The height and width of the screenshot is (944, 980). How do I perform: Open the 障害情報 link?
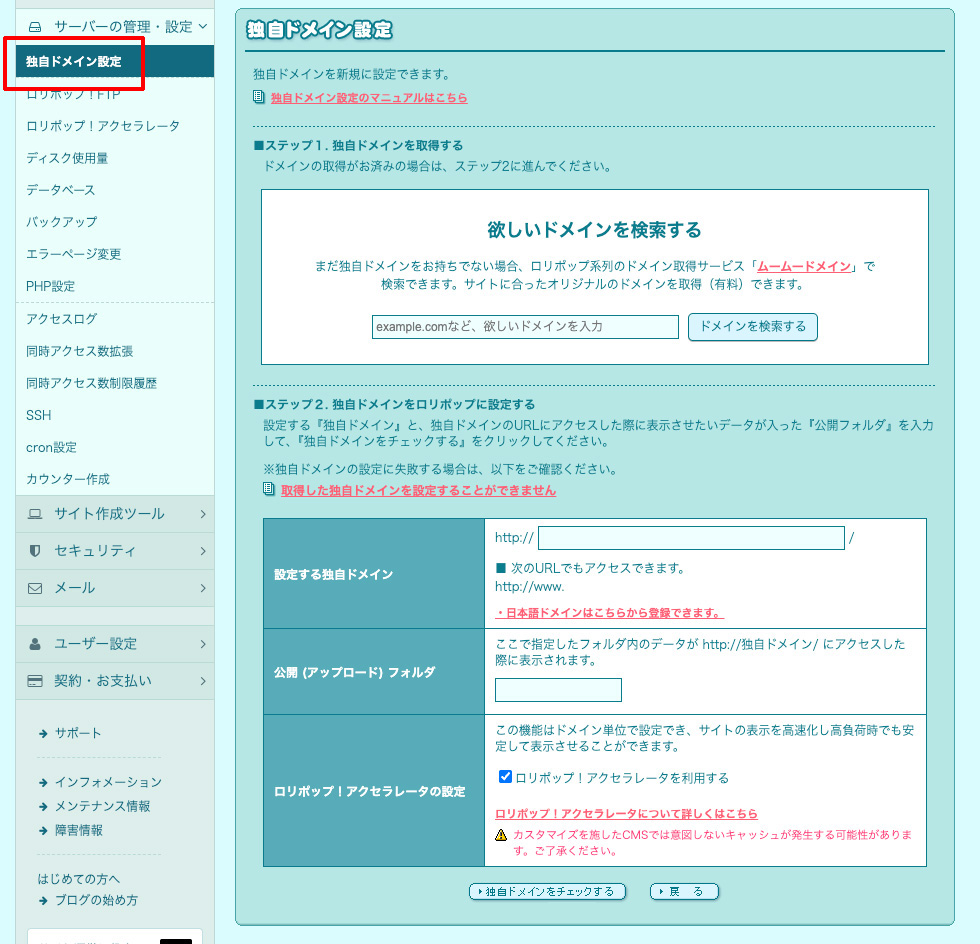(79, 830)
